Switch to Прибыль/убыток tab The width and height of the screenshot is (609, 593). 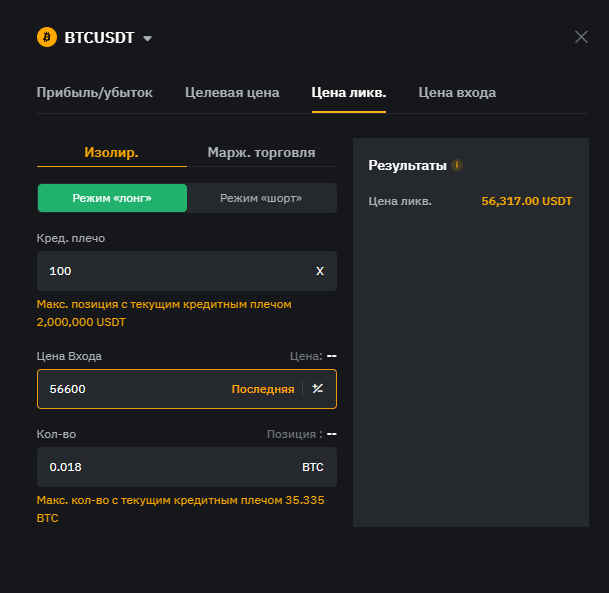click(95, 93)
